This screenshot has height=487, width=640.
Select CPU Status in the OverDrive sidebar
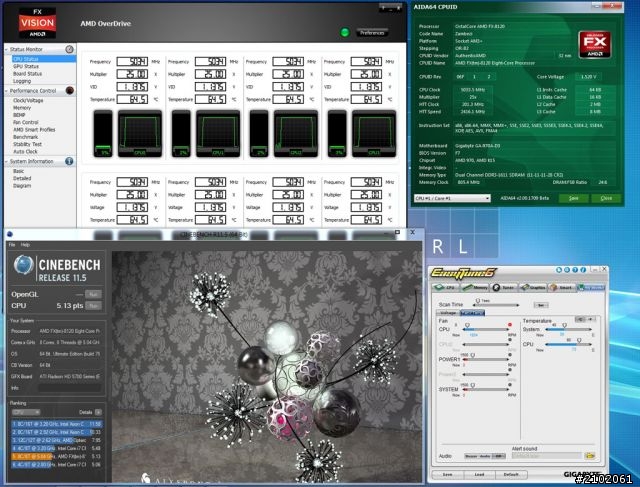[44, 59]
